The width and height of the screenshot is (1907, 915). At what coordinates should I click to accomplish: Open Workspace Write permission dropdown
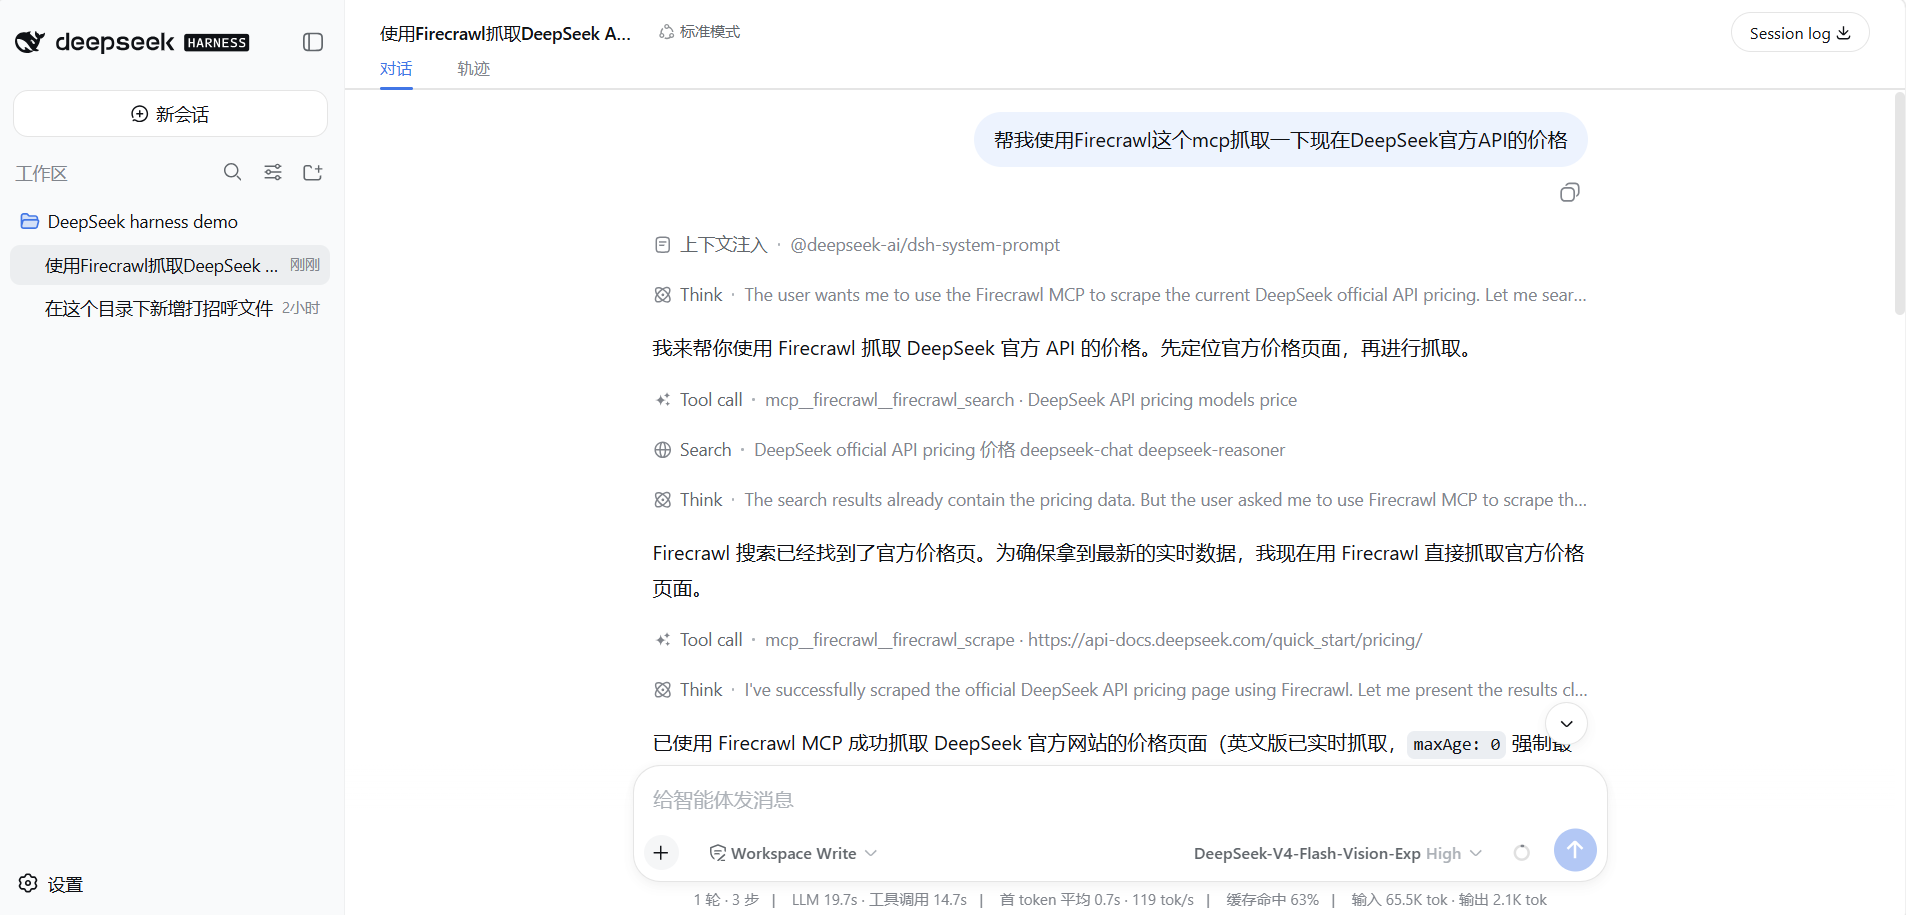pos(793,853)
